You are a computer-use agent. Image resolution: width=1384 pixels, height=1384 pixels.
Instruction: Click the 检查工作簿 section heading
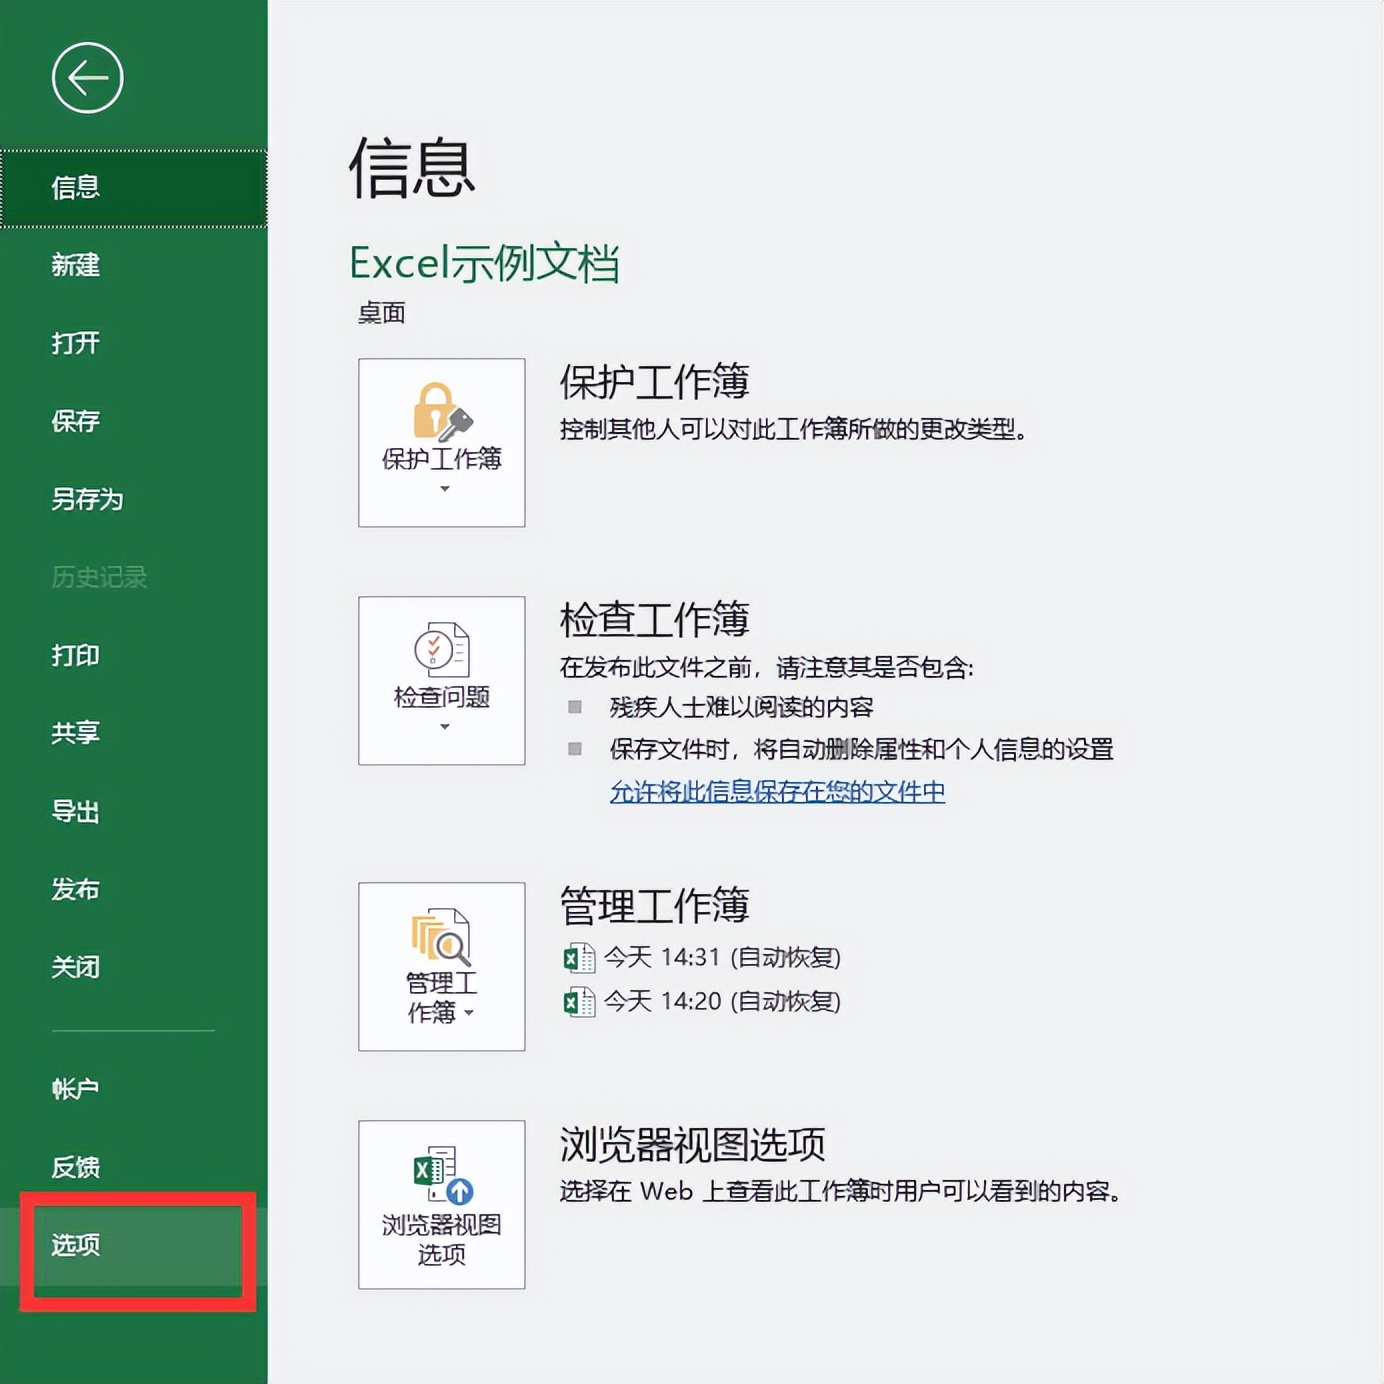[x=655, y=620]
